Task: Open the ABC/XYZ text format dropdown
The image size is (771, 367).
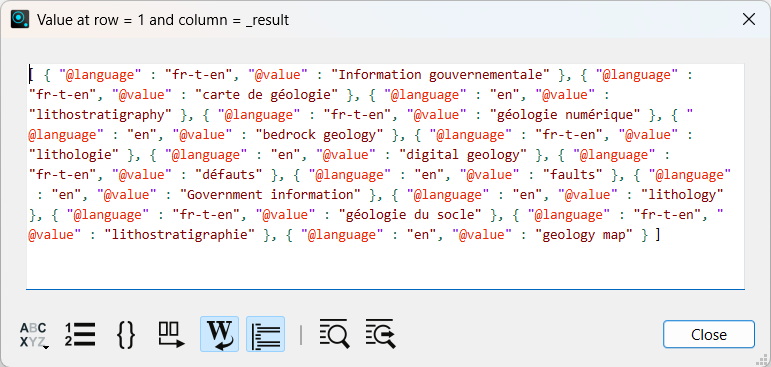Action: pyautogui.click(x=33, y=335)
